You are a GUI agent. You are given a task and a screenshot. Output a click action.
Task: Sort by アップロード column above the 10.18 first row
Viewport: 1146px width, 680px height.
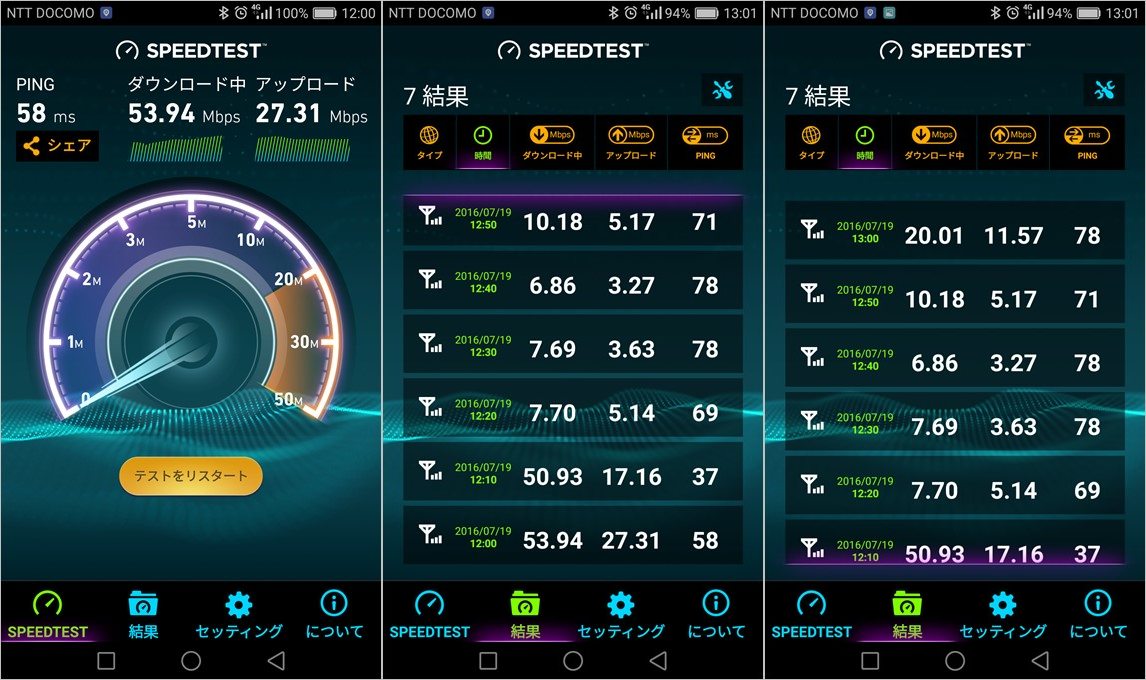tap(631, 142)
